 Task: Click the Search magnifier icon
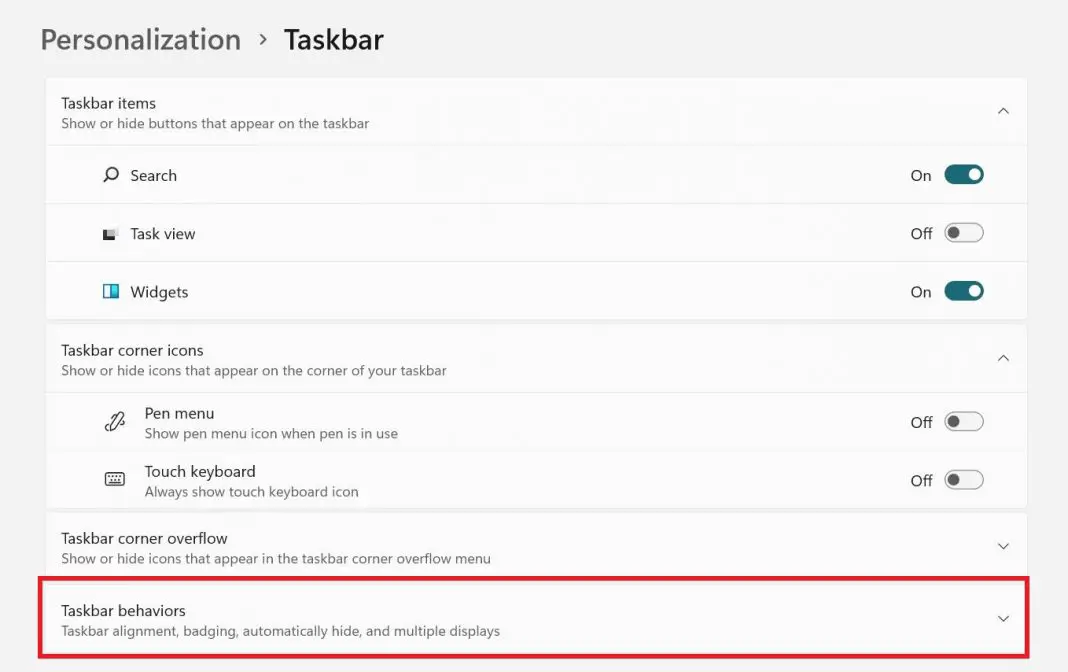[x=111, y=174]
